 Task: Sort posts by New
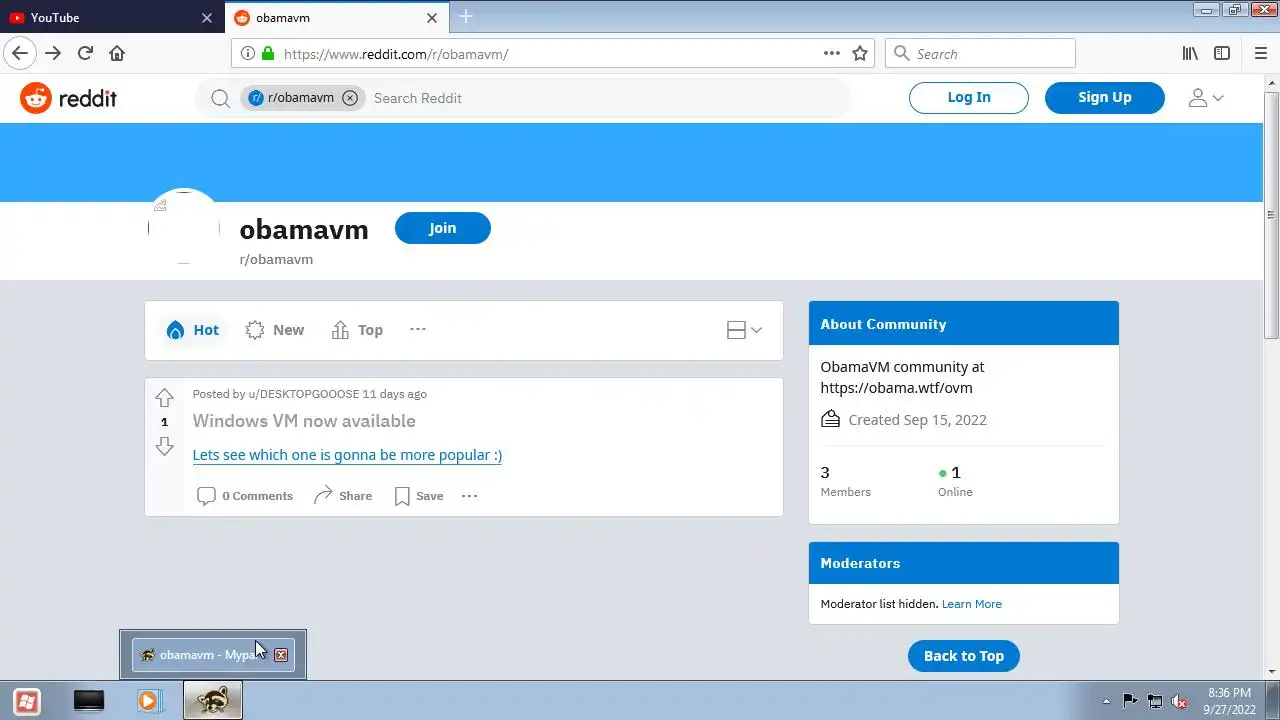(x=275, y=330)
